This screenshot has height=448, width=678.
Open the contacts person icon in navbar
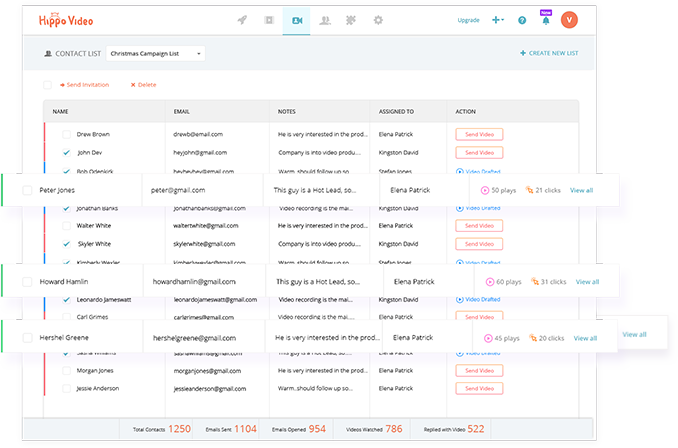click(x=324, y=20)
